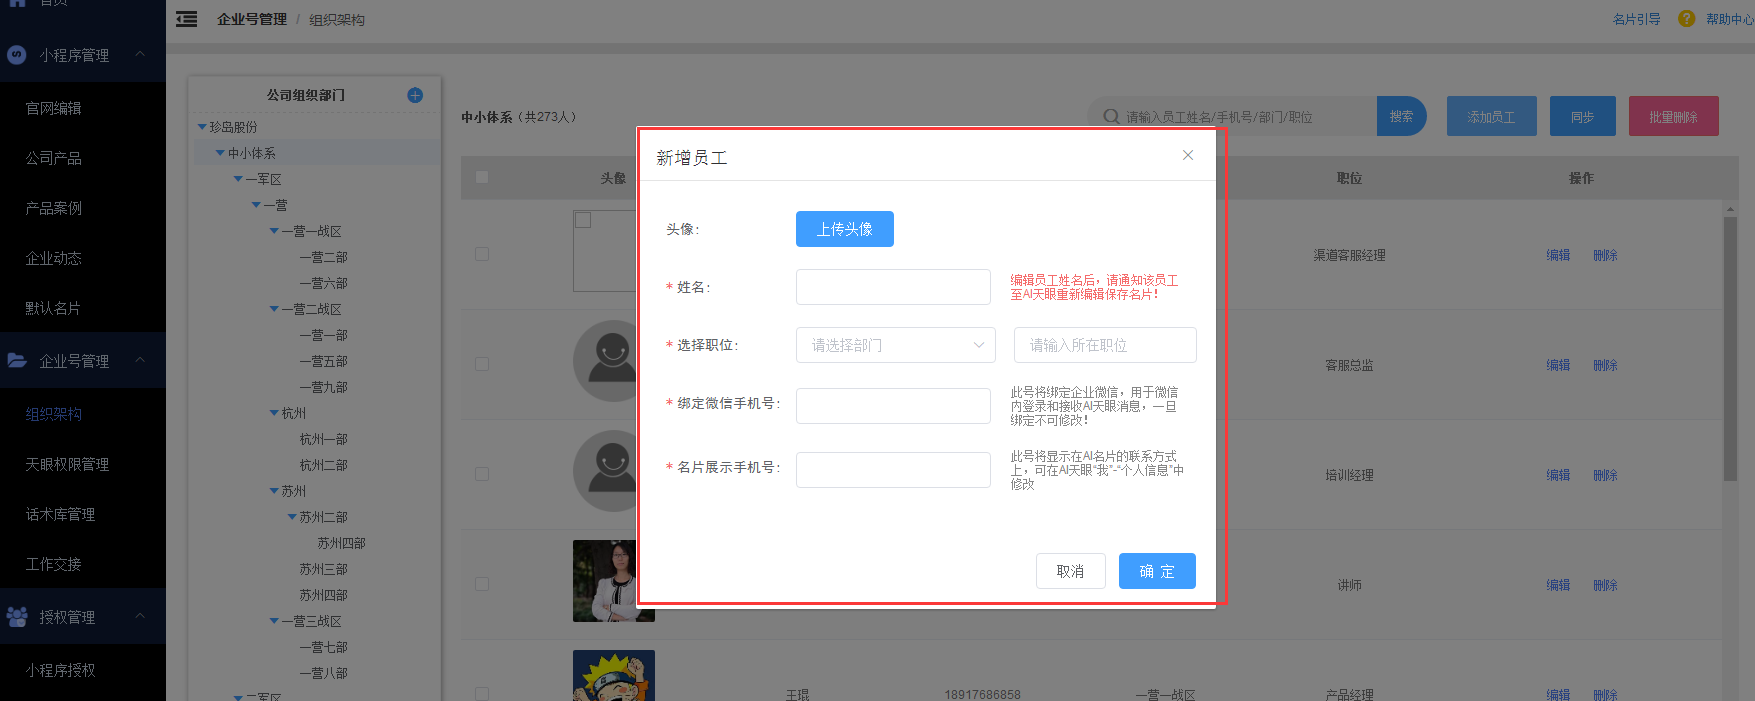This screenshot has height=701, width=1755.
Task: Check the first employee row checkbox
Action: coord(482,255)
